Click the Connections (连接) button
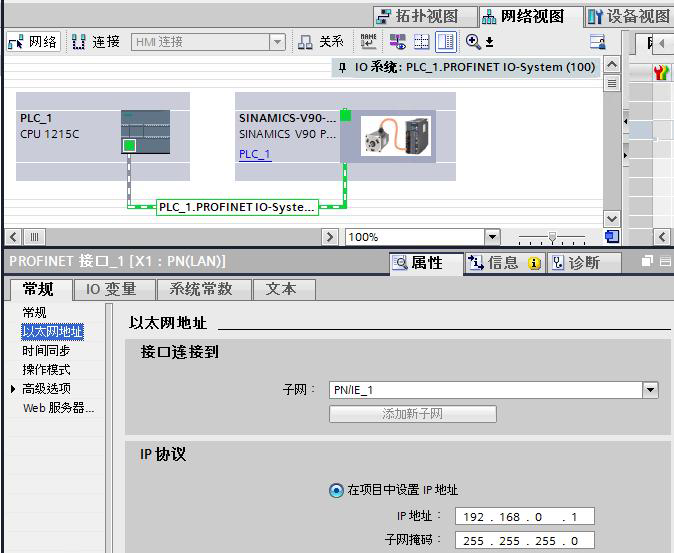 [95, 42]
